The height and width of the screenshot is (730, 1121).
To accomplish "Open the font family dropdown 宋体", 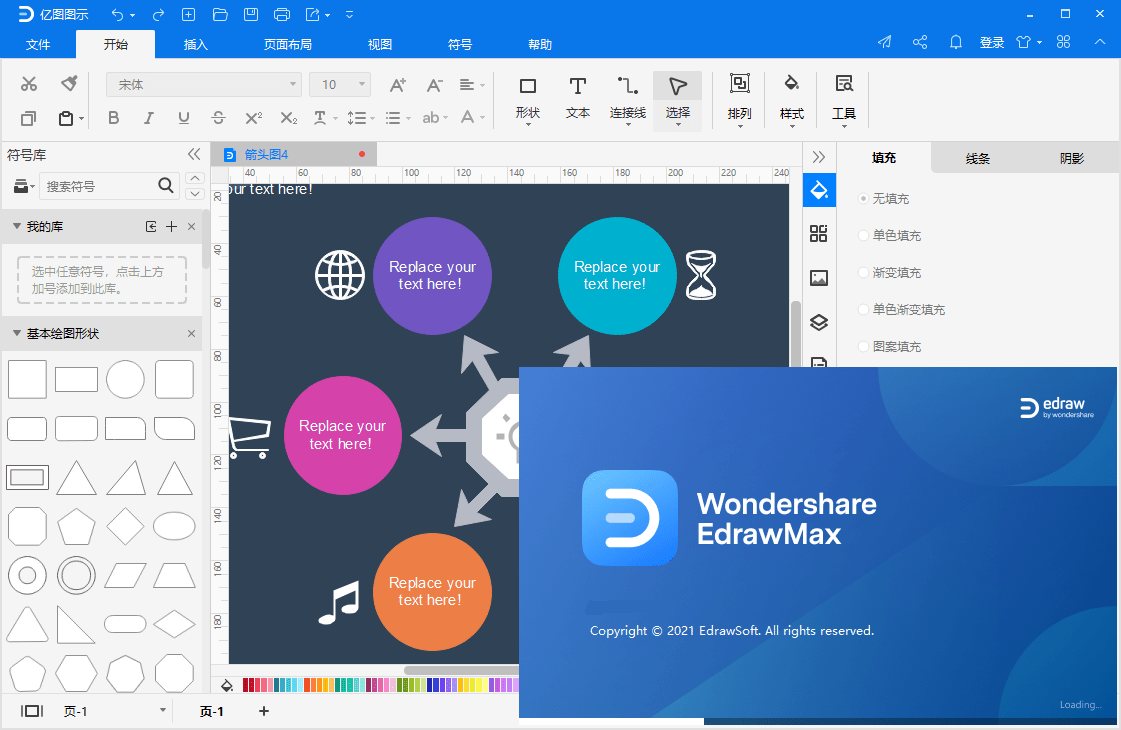I will tap(204, 84).
